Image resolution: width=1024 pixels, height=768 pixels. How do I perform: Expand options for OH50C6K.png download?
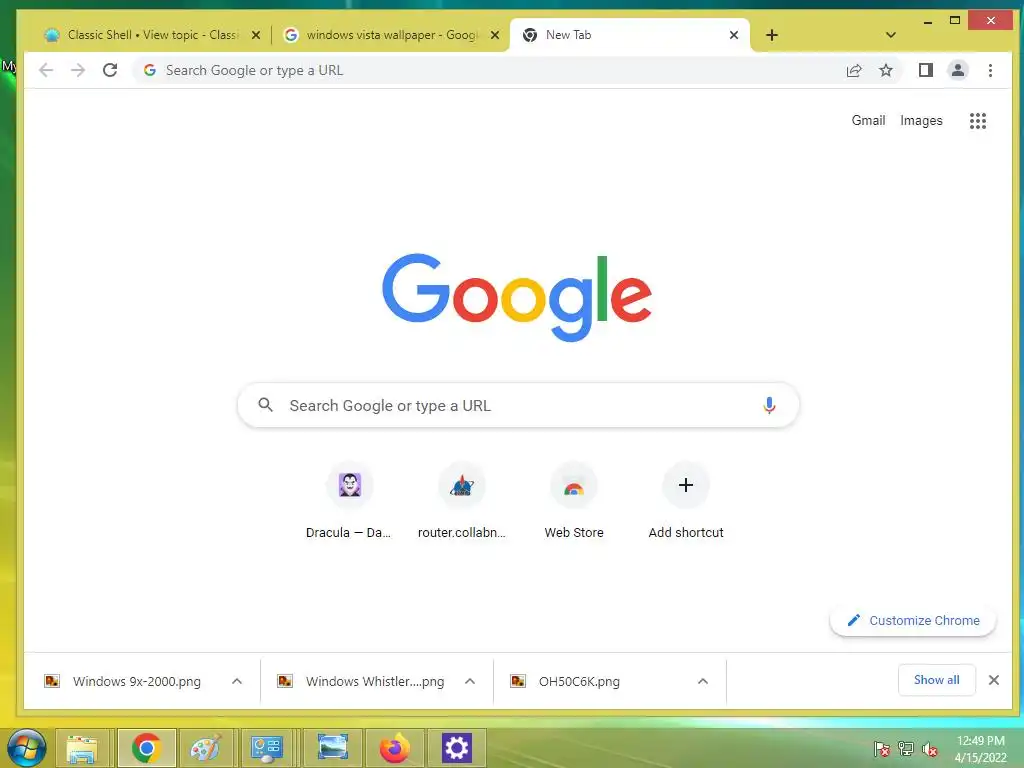703,681
